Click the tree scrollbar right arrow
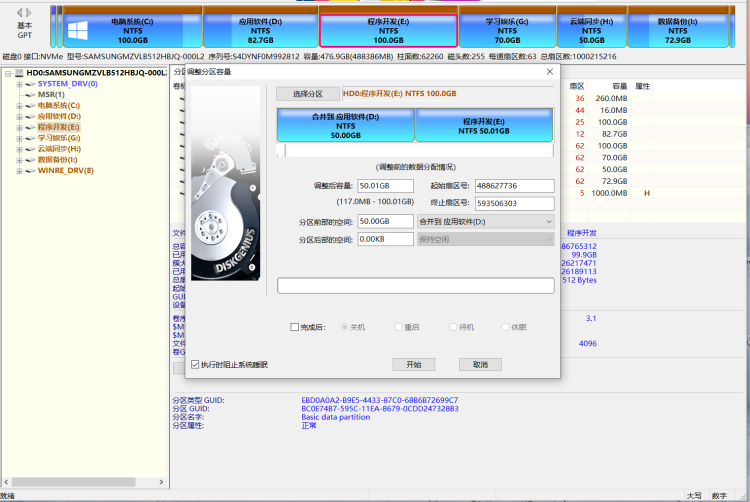The width and height of the screenshot is (750, 502). pos(161,482)
